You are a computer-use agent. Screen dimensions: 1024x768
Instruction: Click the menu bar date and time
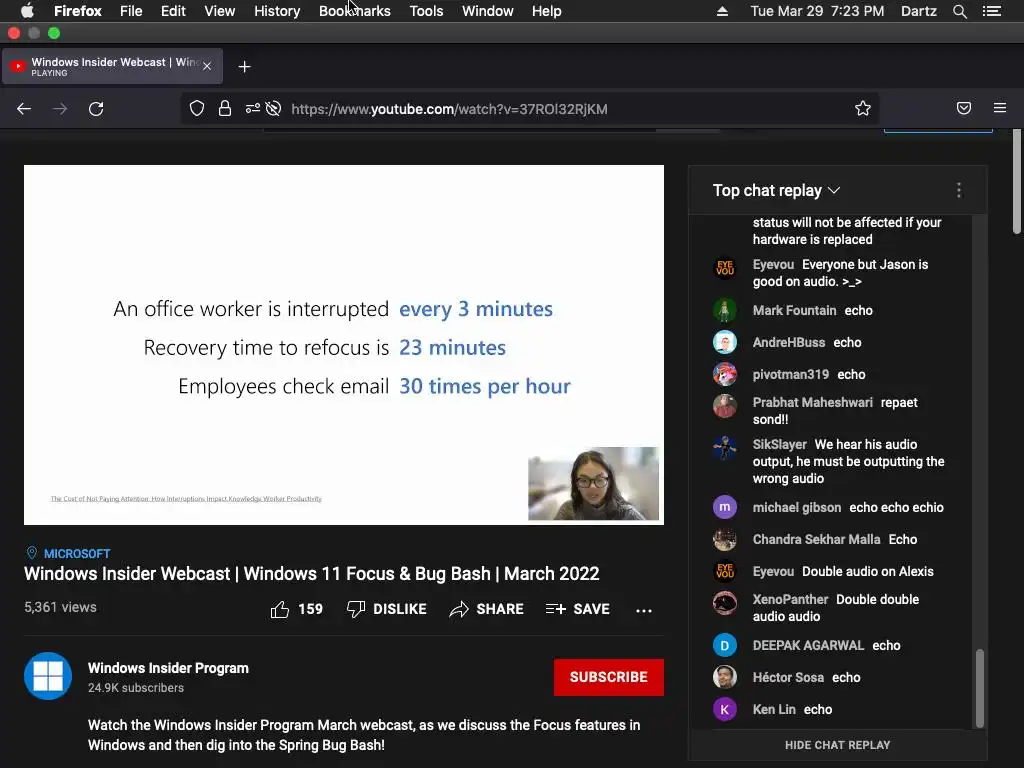pos(817,11)
